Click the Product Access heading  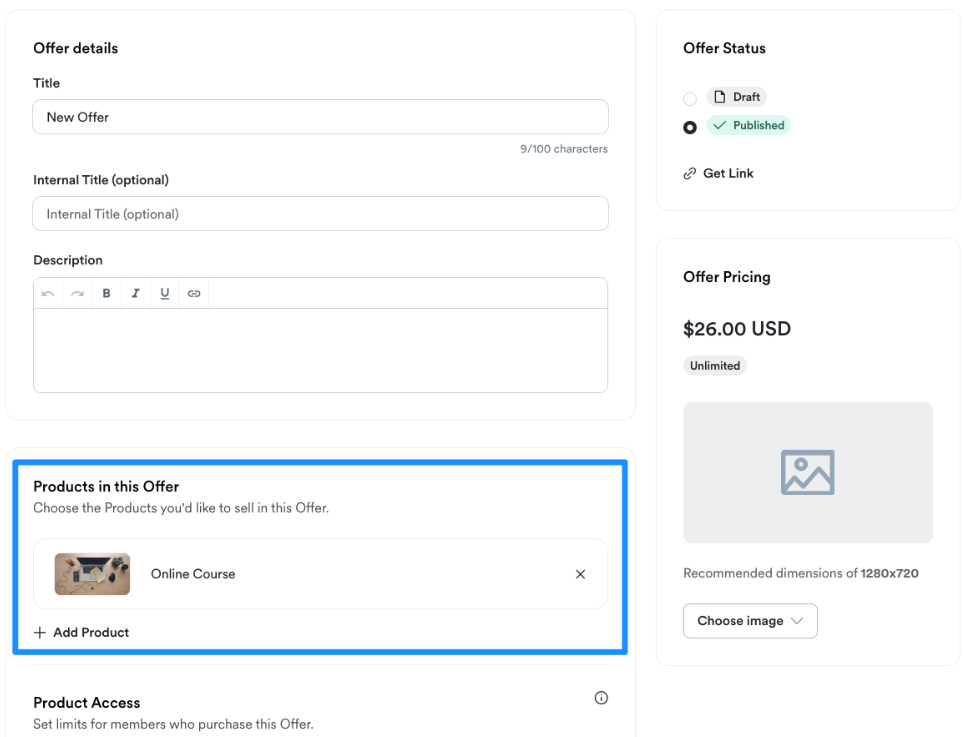[x=87, y=703]
